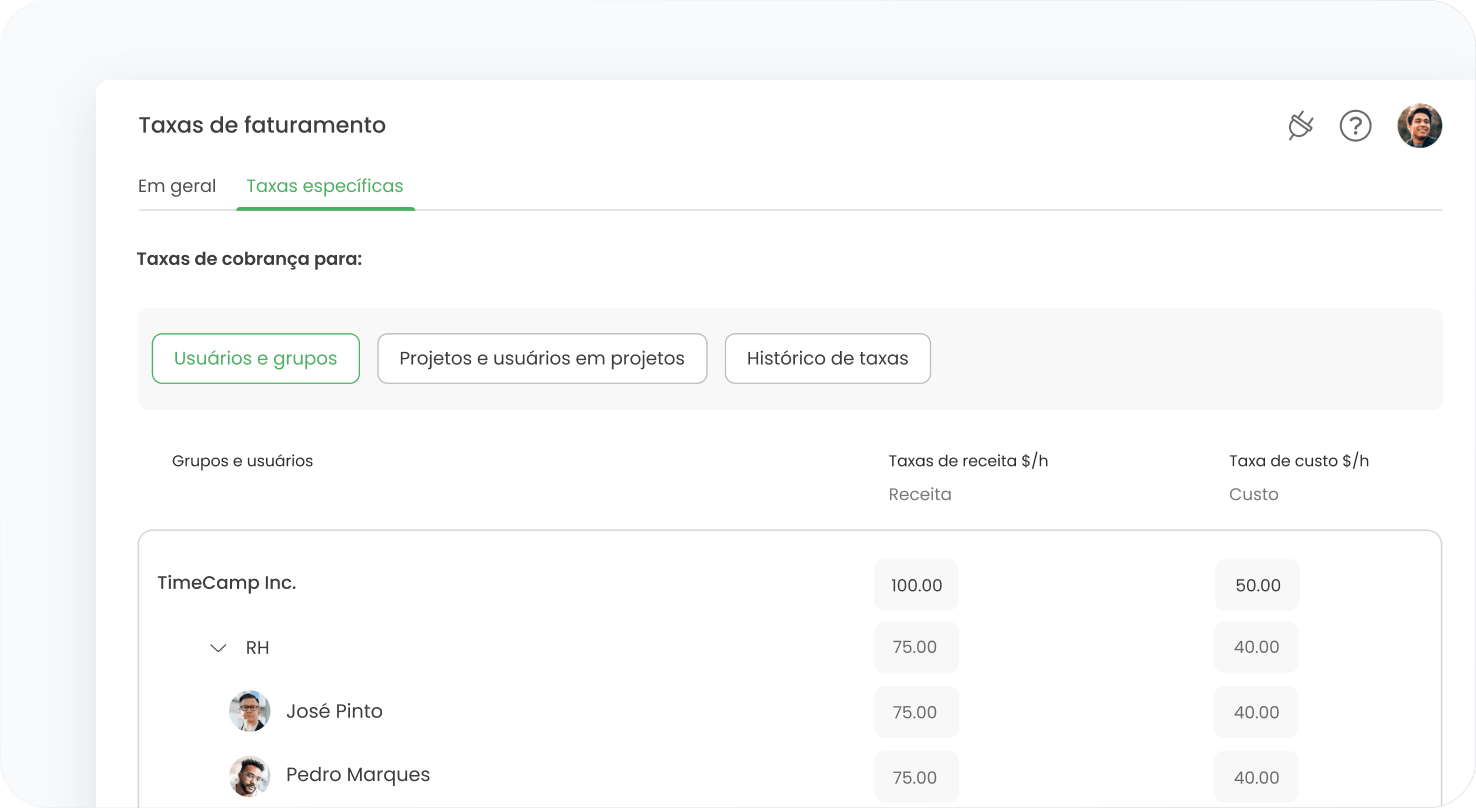The width and height of the screenshot is (1476, 808).
Task: Click RH group cost rate field
Action: [1256, 647]
